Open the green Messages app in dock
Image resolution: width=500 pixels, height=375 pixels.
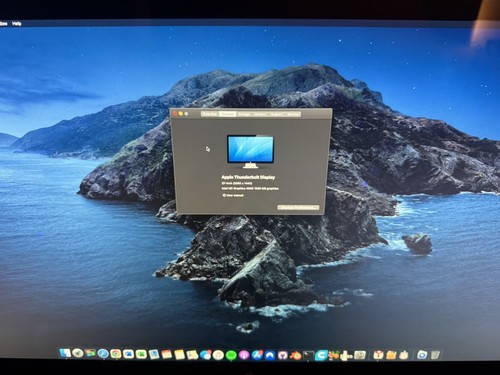pos(231,355)
